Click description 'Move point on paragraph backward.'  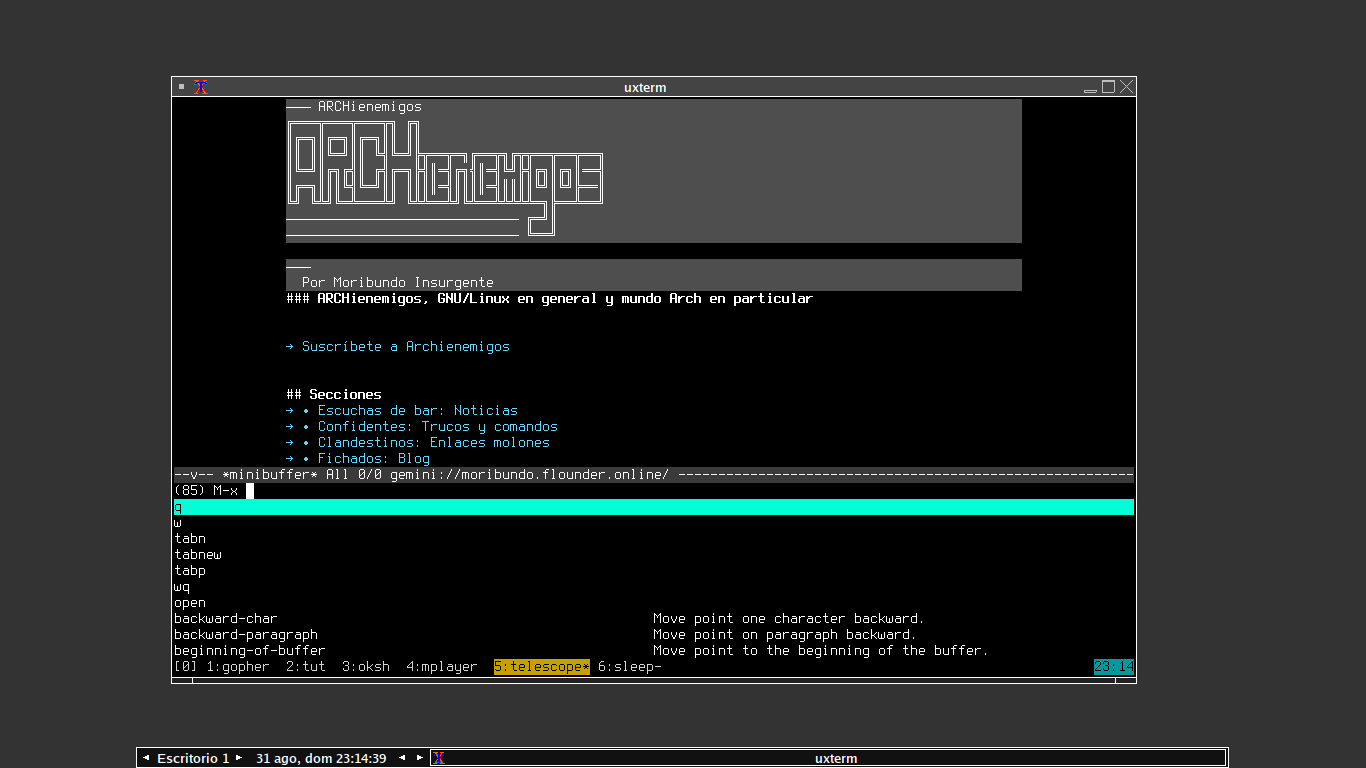click(785, 635)
